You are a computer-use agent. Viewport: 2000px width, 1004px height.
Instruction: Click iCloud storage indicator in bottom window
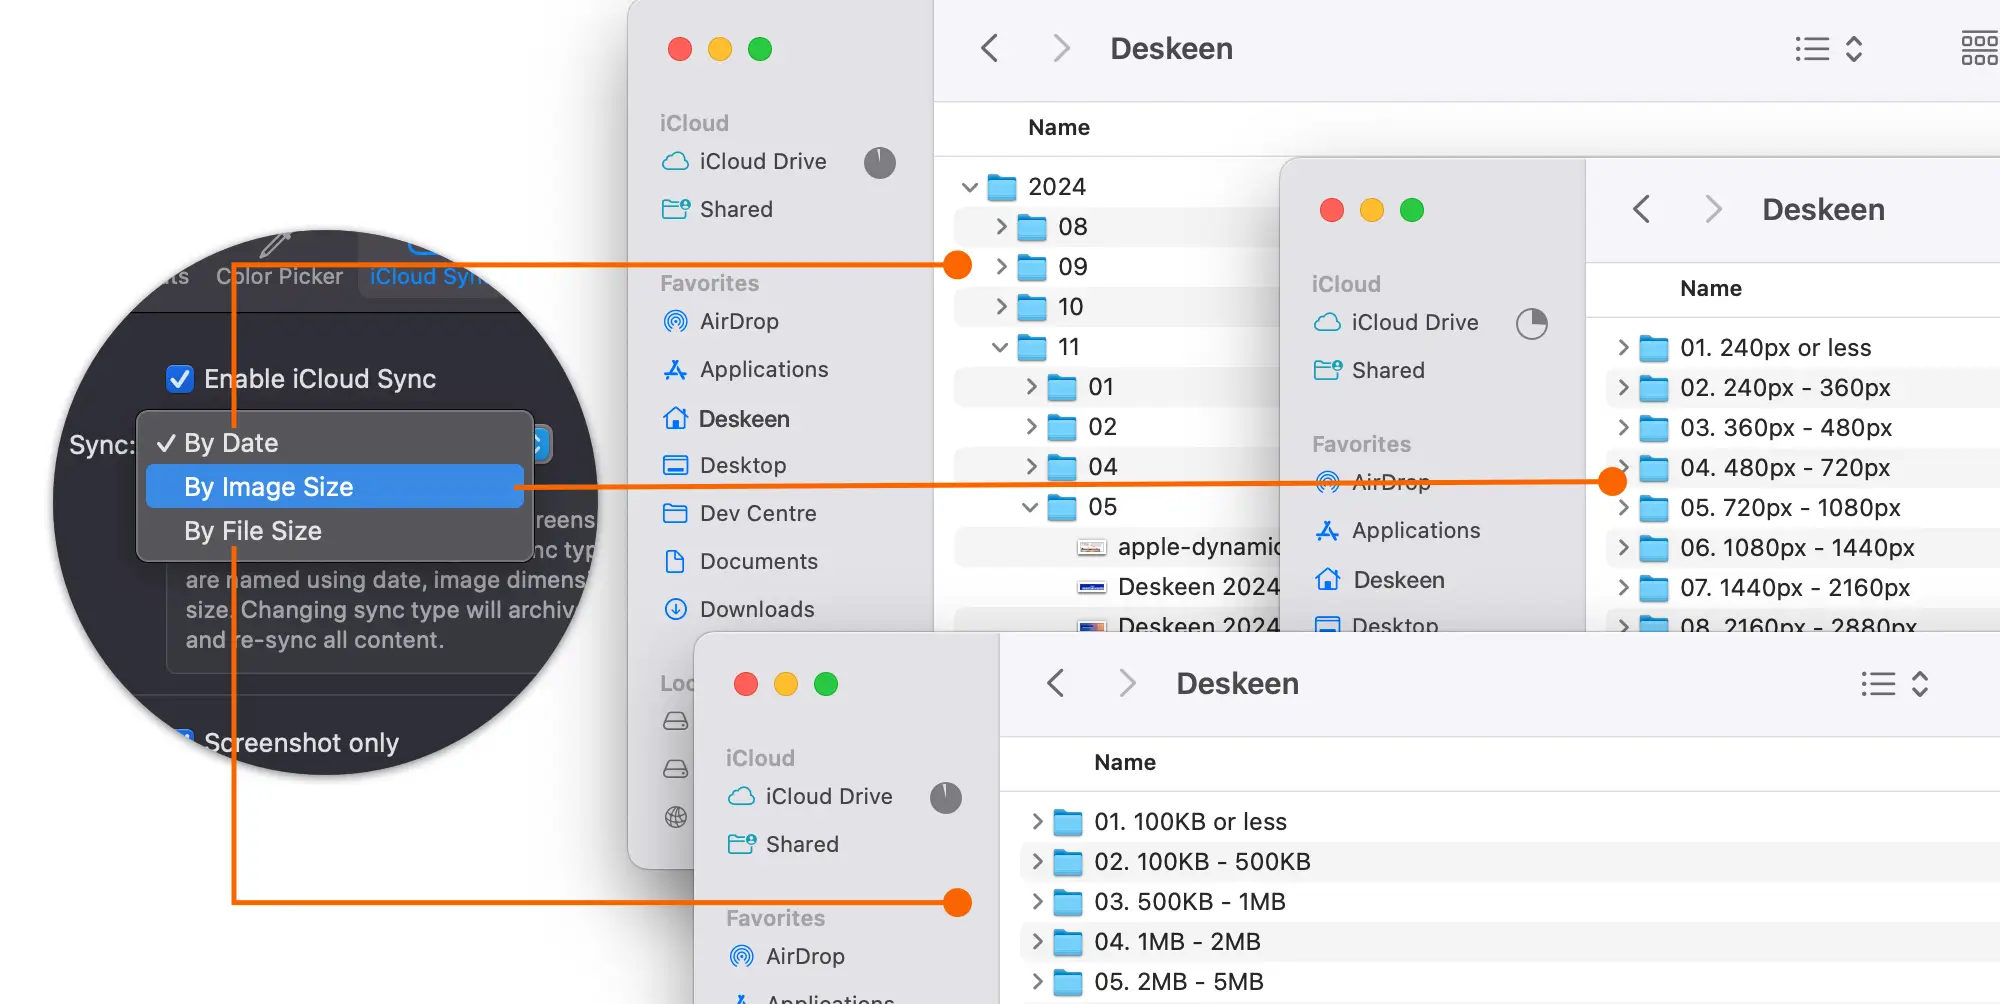(x=946, y=797)
